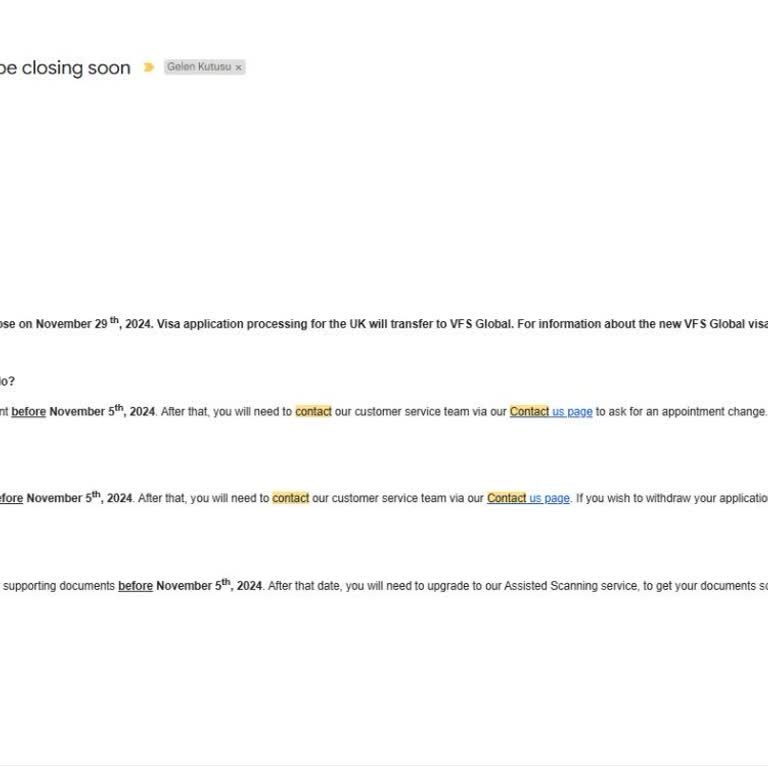Open the "us page" link before "to ask for an appointment change"
The height and width of the screenshot is (768, 768).
pos(572,411)
